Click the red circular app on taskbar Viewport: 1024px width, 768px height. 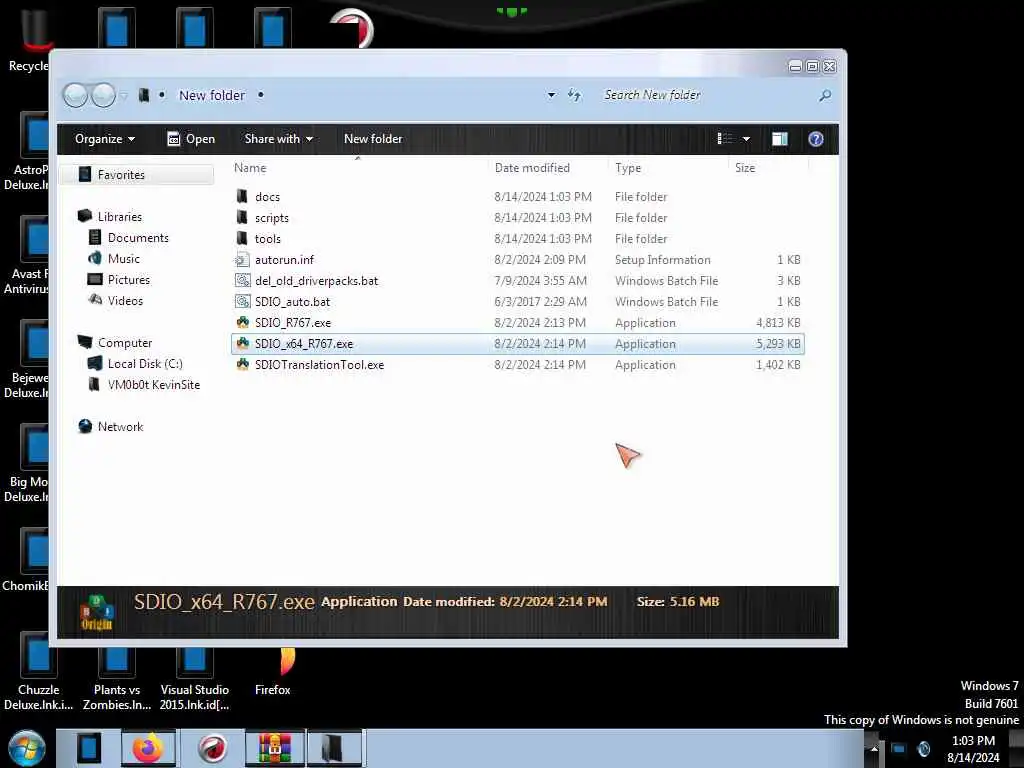(x=212, y=748)
